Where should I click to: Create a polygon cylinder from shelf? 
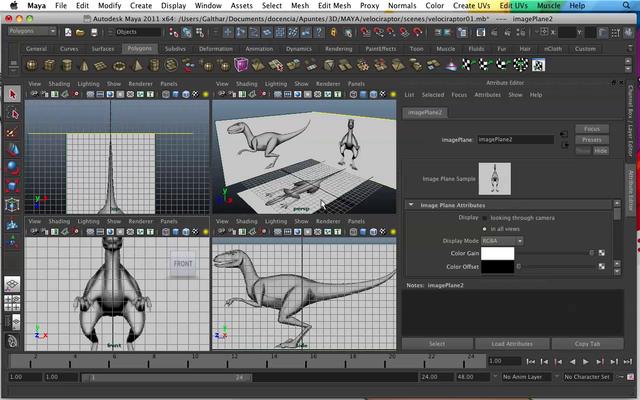pyautogui.click(x=67, y=65)
